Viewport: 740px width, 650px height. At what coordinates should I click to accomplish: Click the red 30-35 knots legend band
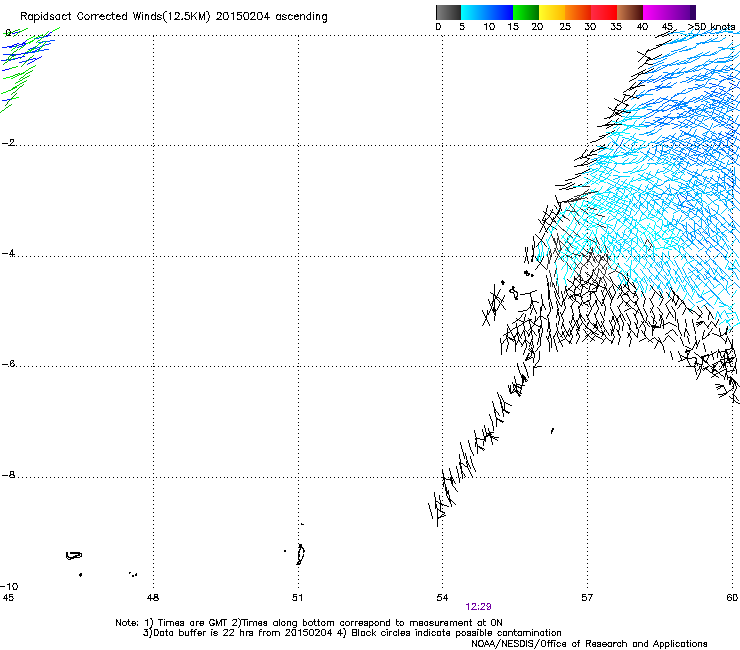[x=604, y=12]
